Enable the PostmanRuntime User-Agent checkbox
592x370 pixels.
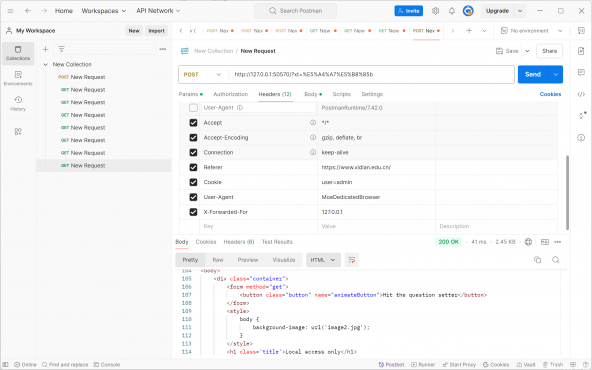pos(193,108)
